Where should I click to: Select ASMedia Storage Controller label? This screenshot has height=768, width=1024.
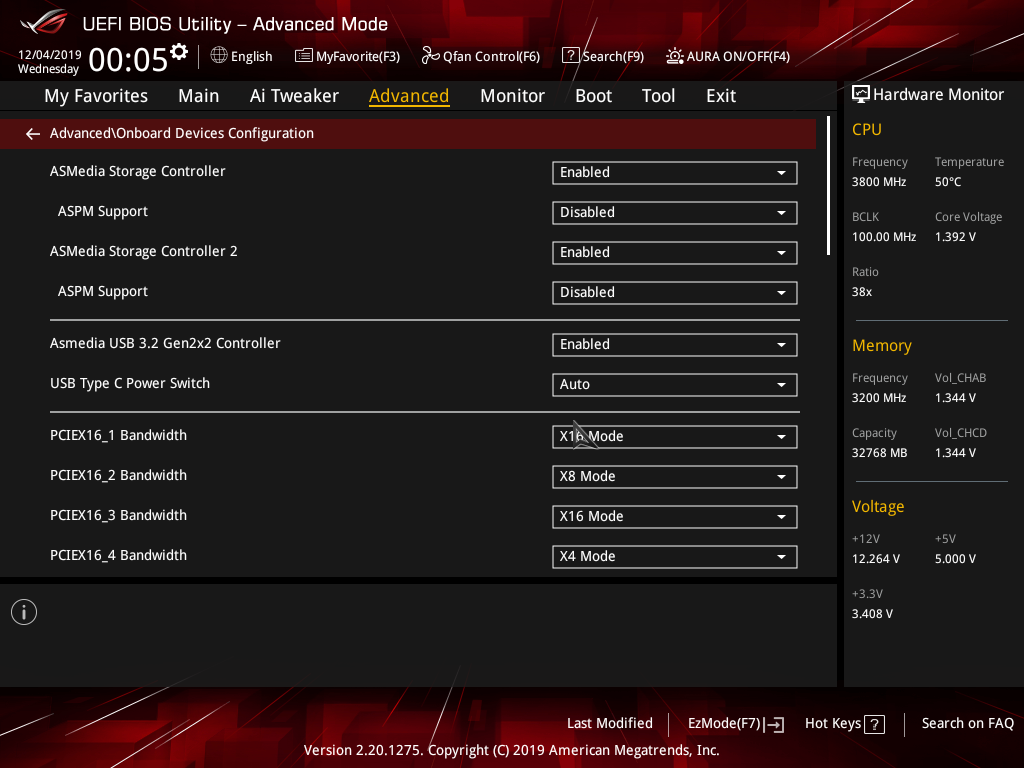(x=138, y=171)
